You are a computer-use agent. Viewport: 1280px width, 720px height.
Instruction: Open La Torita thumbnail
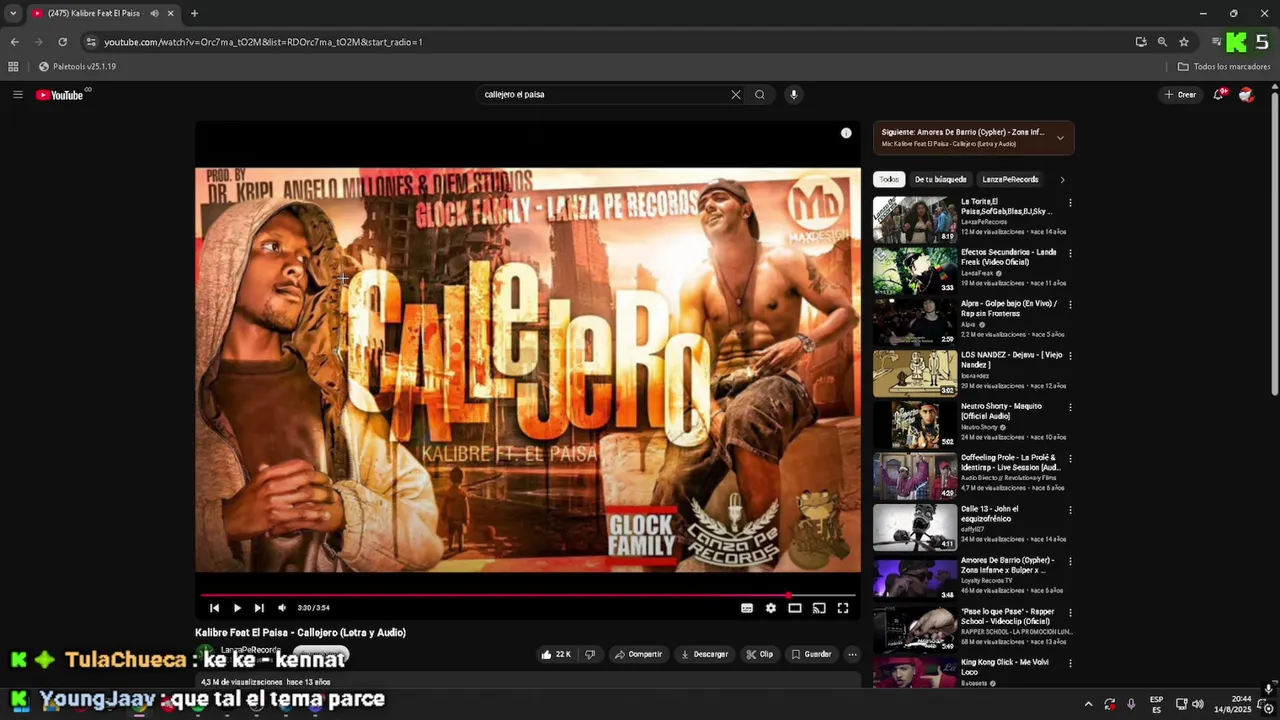[915, 220]
